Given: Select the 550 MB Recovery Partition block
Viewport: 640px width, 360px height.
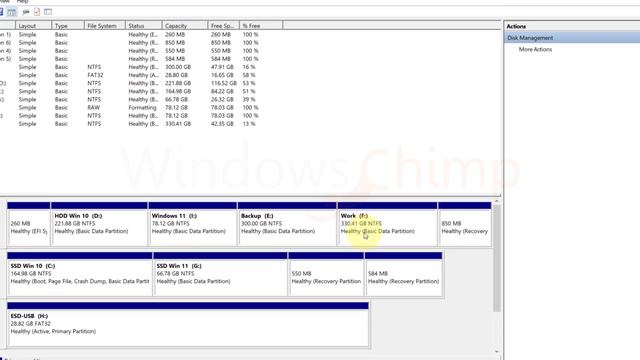Looking at the screenshot, I should (326, 274).
